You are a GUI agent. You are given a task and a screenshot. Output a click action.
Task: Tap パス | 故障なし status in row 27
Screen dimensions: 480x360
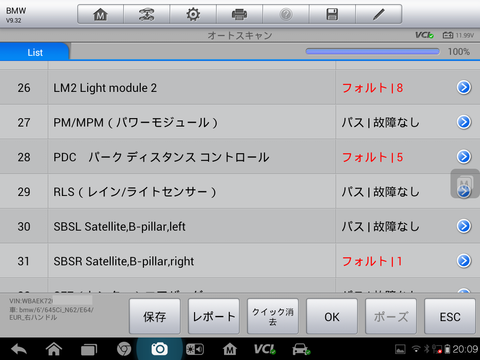(380, 123)
